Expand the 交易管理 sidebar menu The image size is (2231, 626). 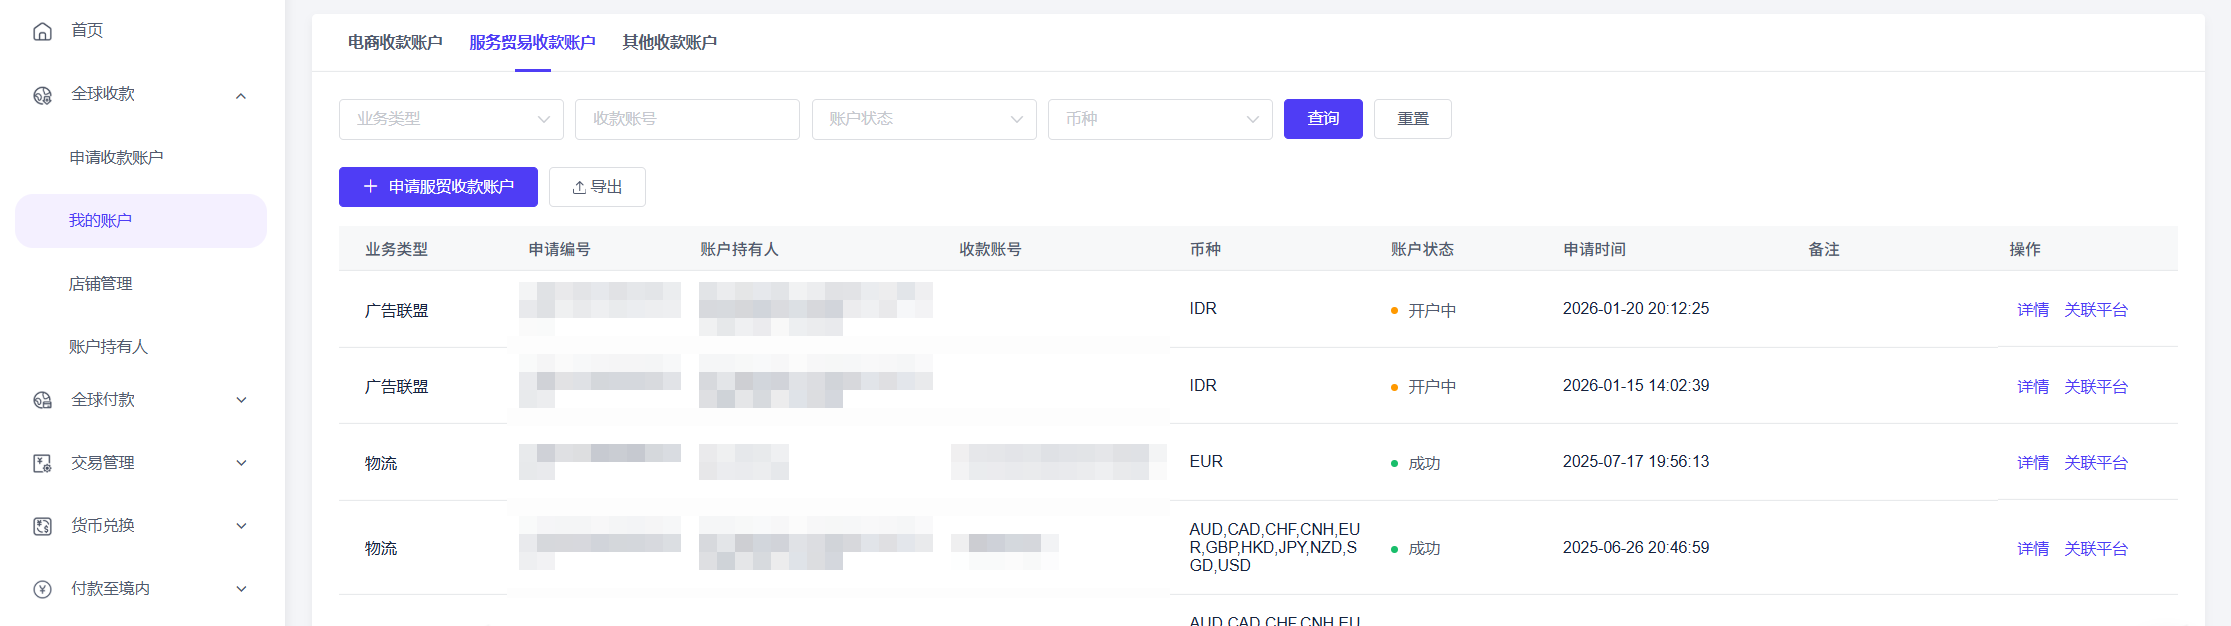click(x=241, y=463)
